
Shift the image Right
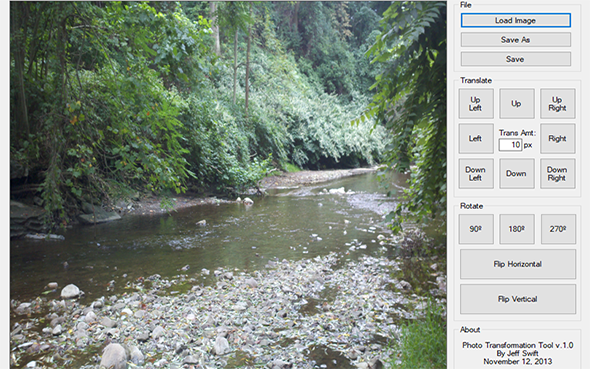[558, 138]
